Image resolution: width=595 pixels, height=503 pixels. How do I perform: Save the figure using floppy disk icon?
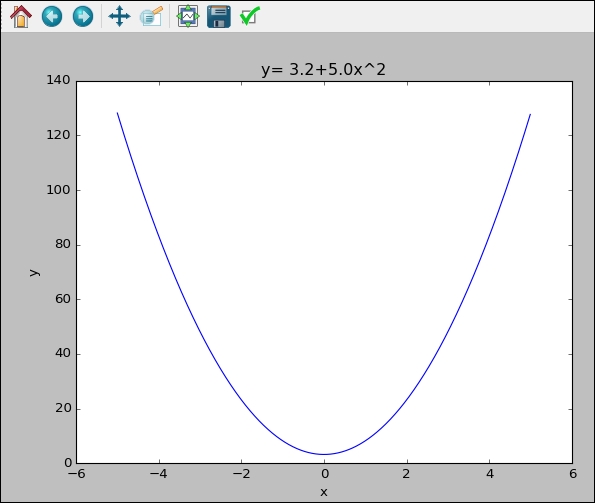point(219,16)
